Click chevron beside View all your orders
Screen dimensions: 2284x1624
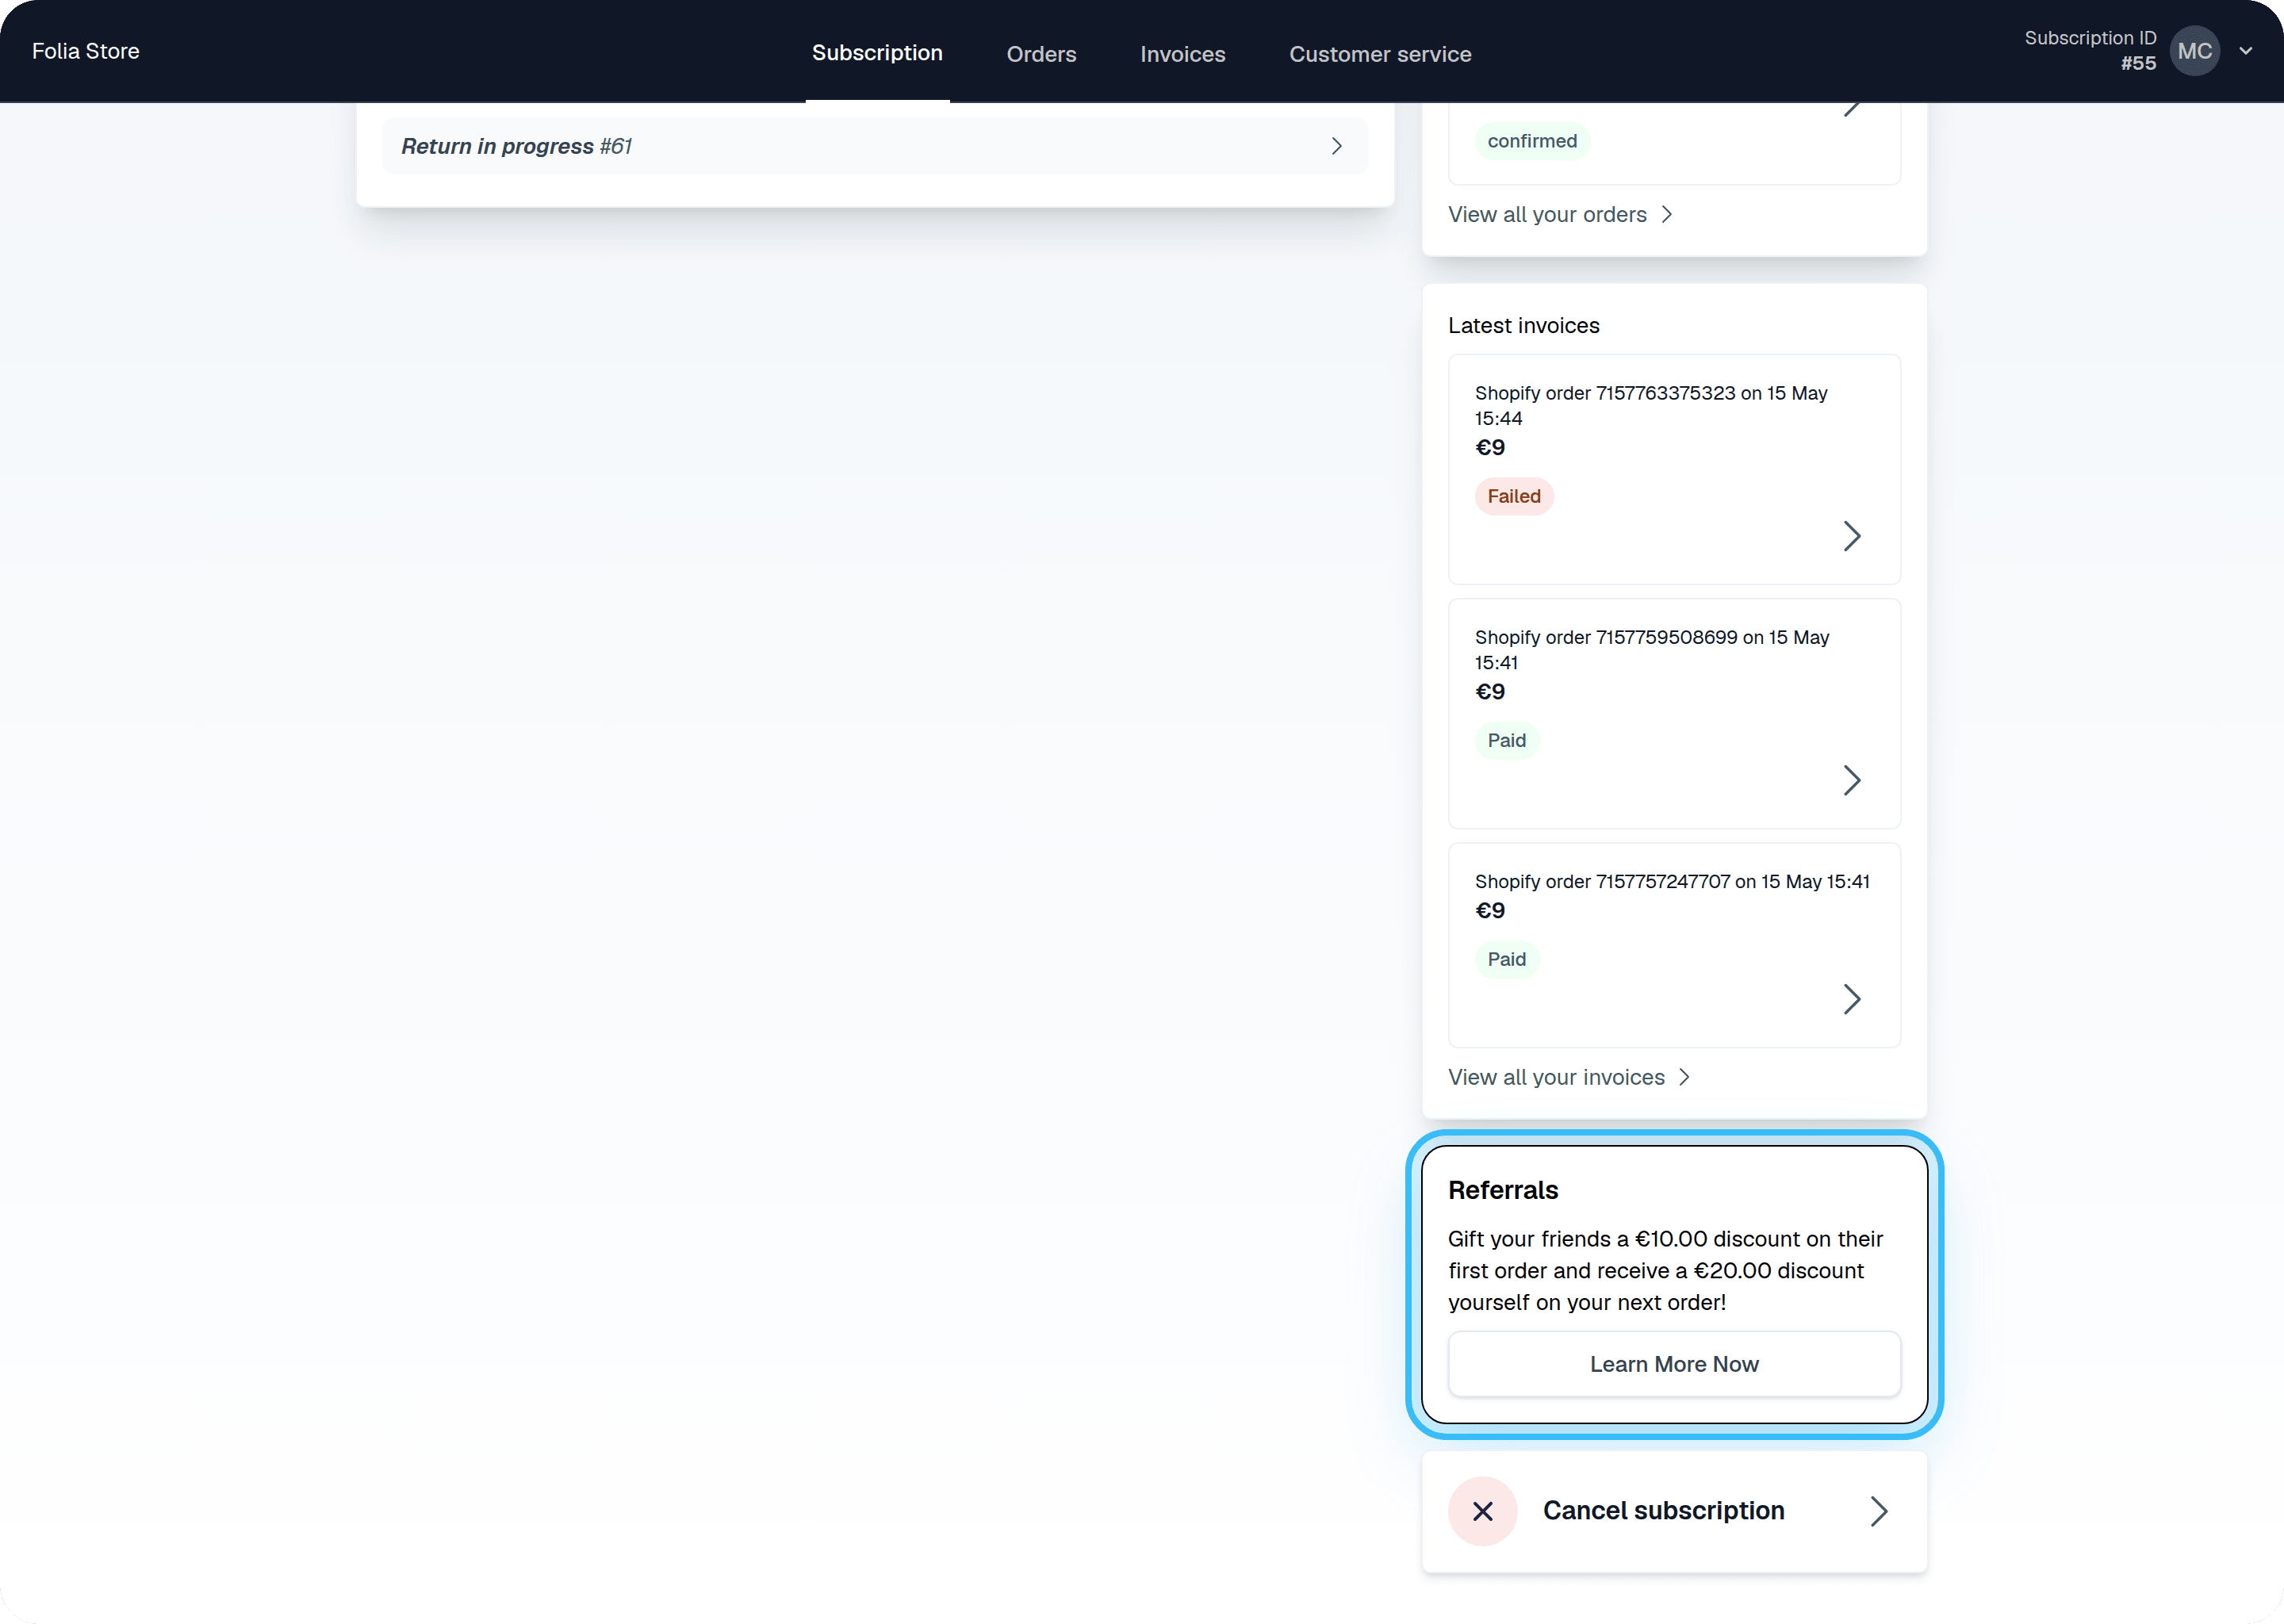tap(1666, 215)
